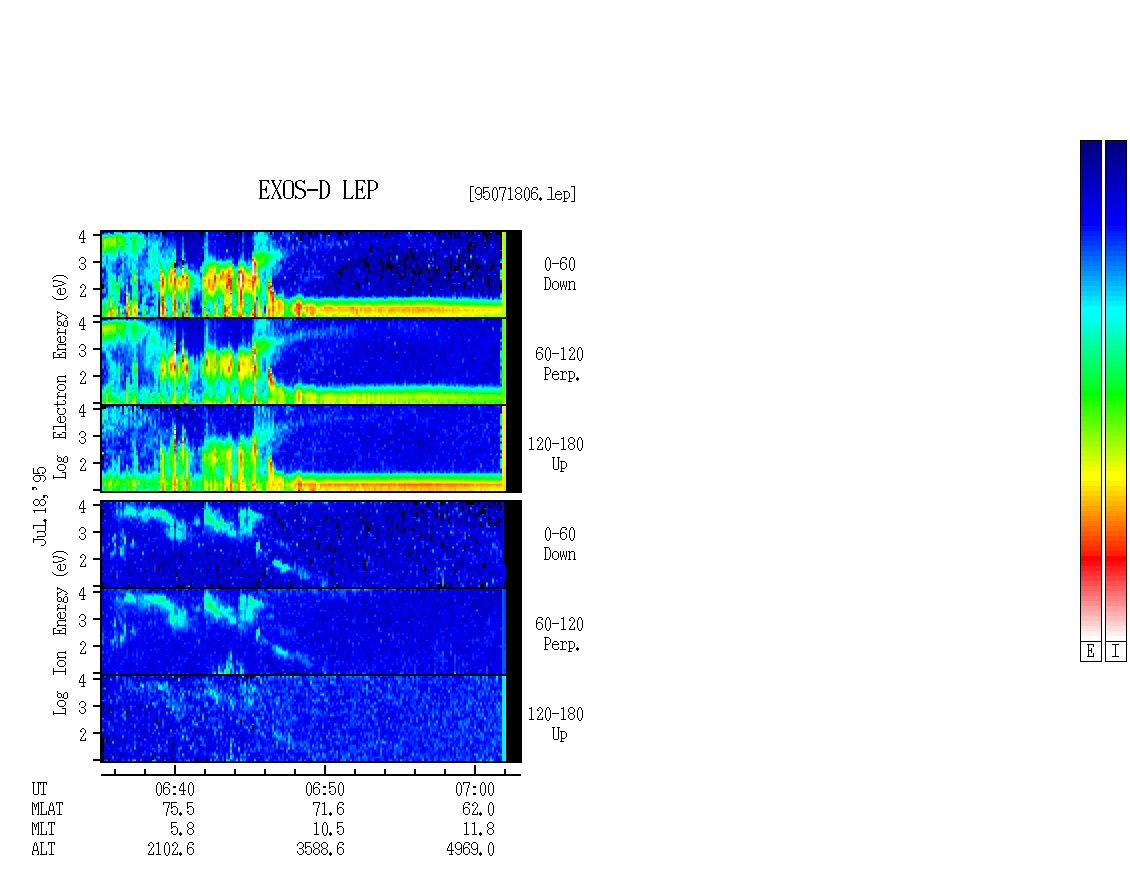Click the 120-180 Up label beside electron panel
The height and width of the screenshot is (875, 1130).
(556, 454)
